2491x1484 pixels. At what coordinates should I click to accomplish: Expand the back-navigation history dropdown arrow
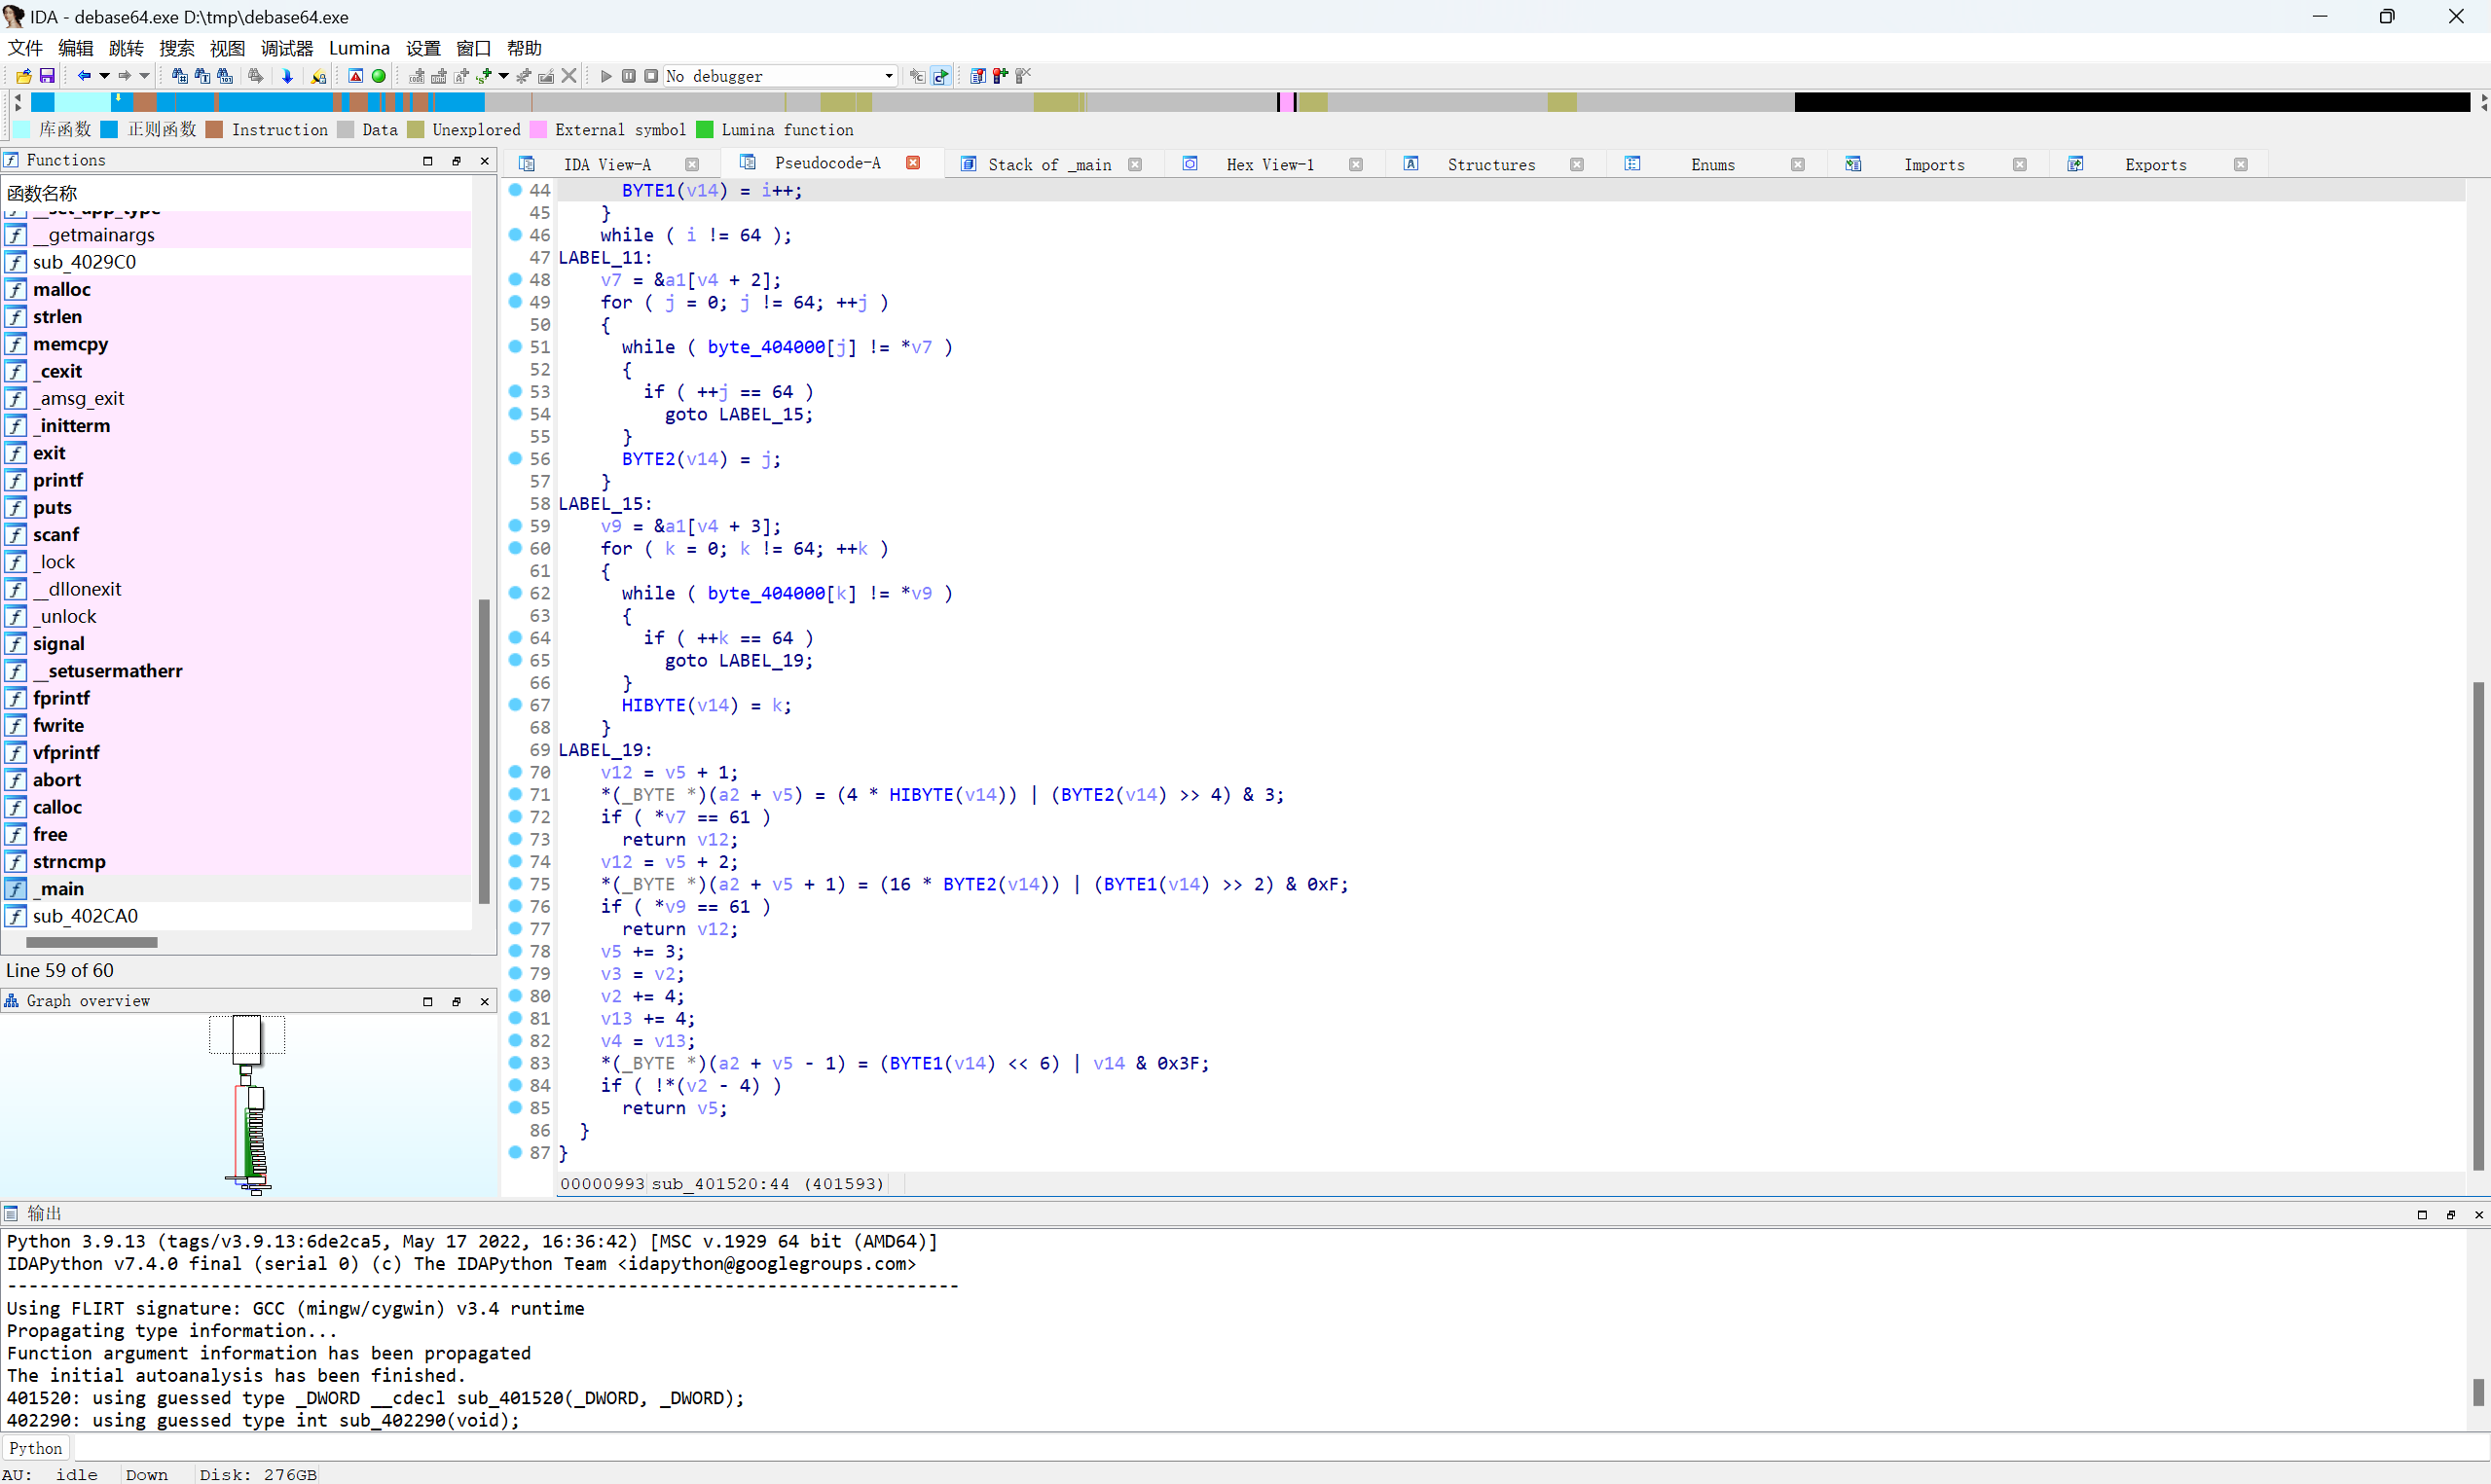point(104,76)
